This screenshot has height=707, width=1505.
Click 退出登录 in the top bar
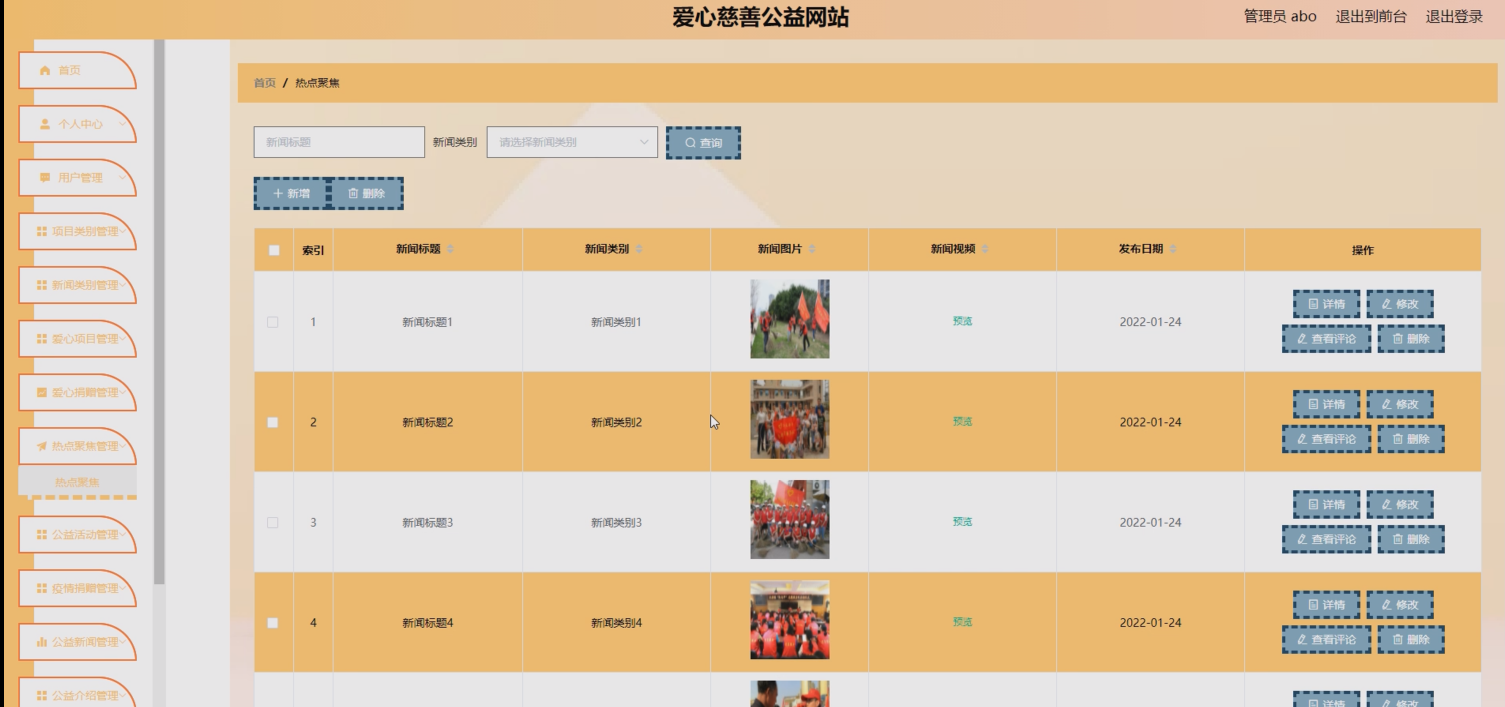(1454, 16)
